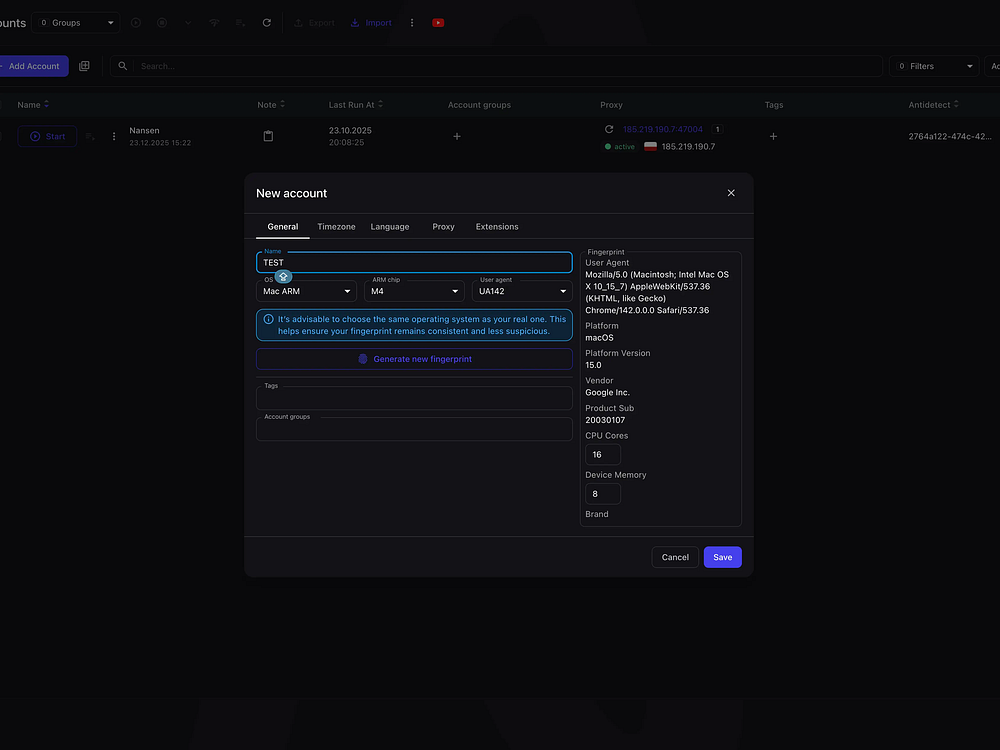The width and height of the screenshot is (1000, 750).
Task: Open the note clipboard icon for Nansen
Action: 268,136
